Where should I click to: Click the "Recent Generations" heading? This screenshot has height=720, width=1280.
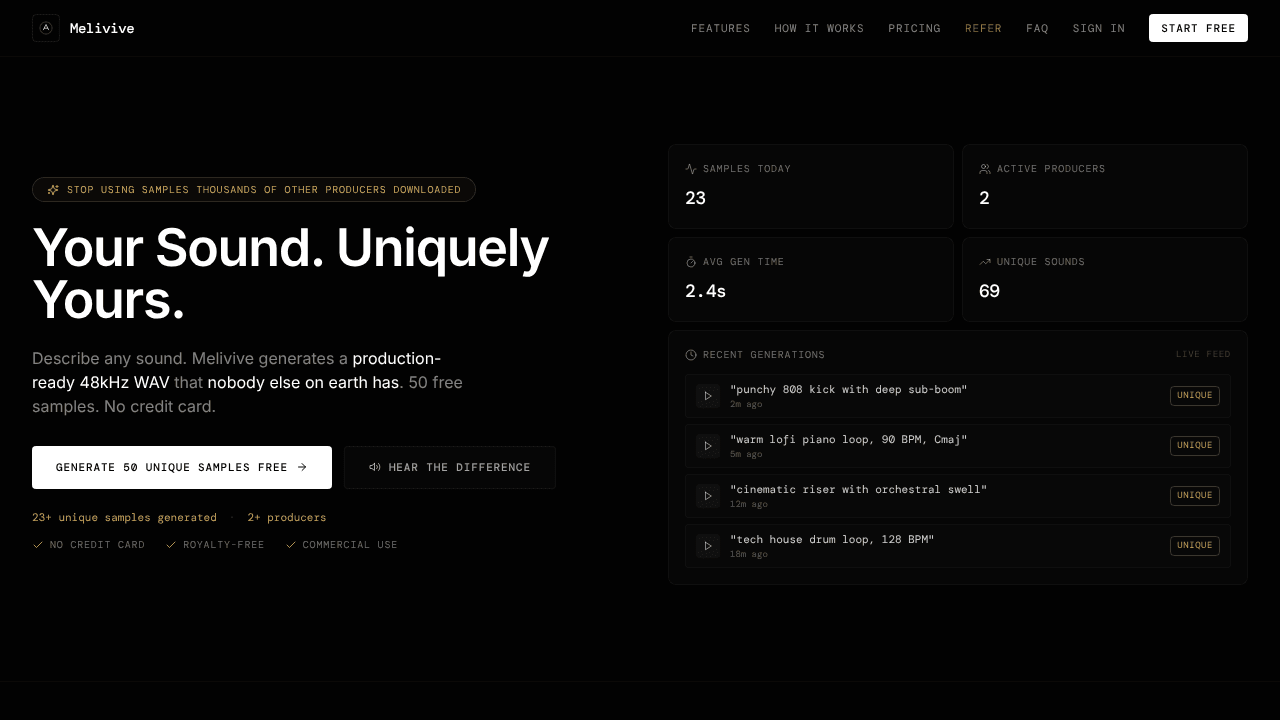764,355
